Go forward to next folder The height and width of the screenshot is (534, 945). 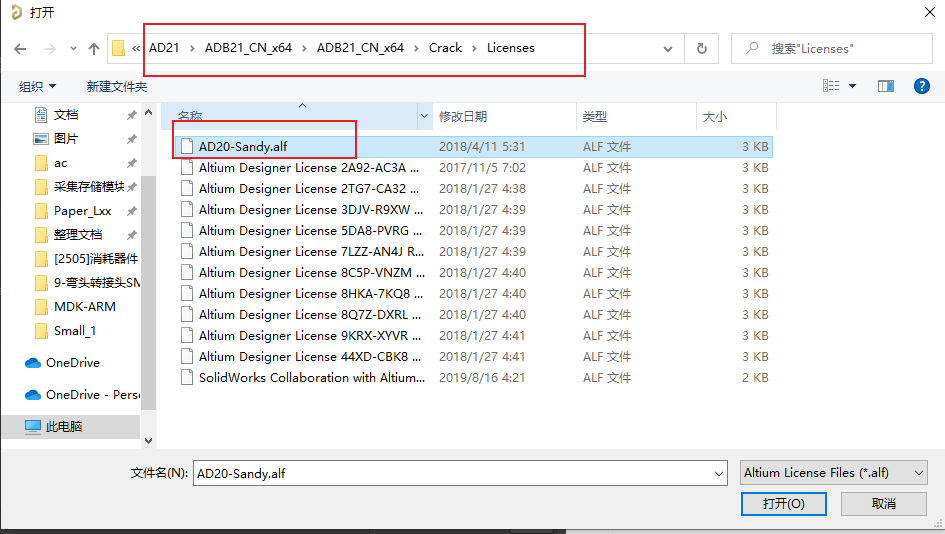(x=49, y=49)
